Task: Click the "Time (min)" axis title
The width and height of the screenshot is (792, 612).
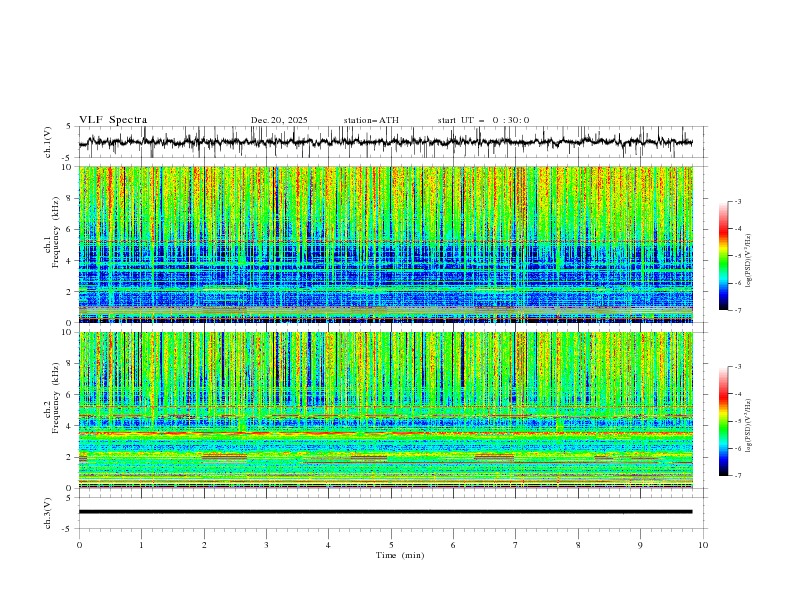Action: 400,555
